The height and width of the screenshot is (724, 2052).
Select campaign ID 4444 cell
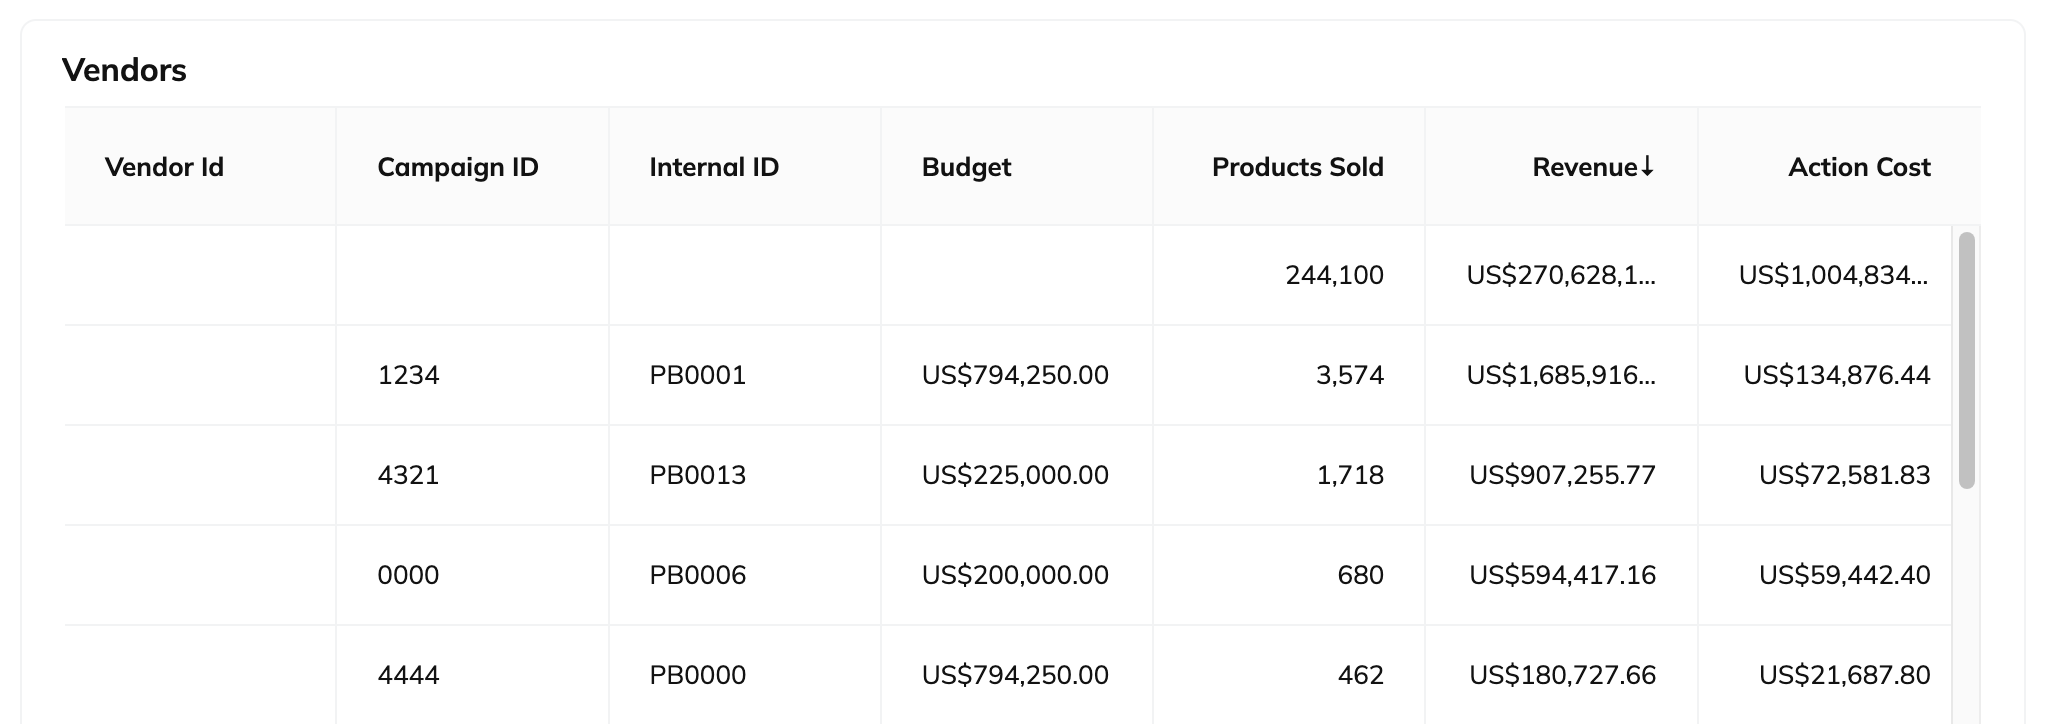click(x=408, y=675)
